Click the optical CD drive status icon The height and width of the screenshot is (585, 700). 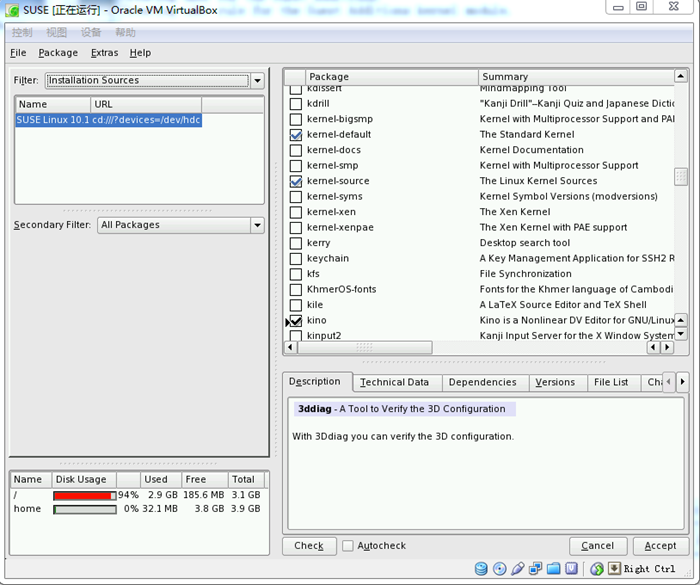coord(500,568)
